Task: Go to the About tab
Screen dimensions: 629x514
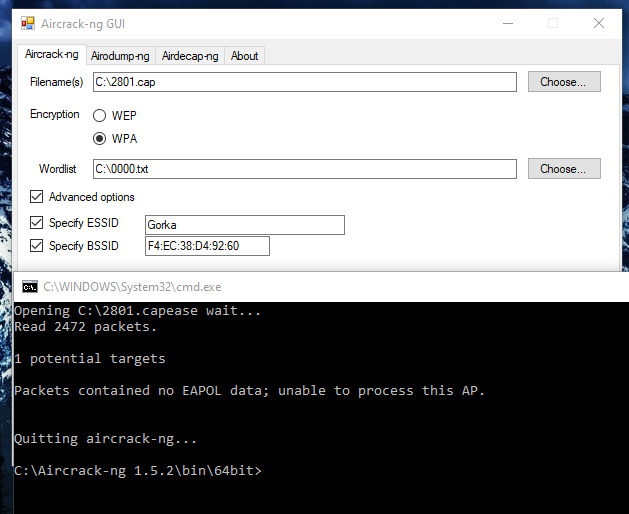Action: (245, 56)
